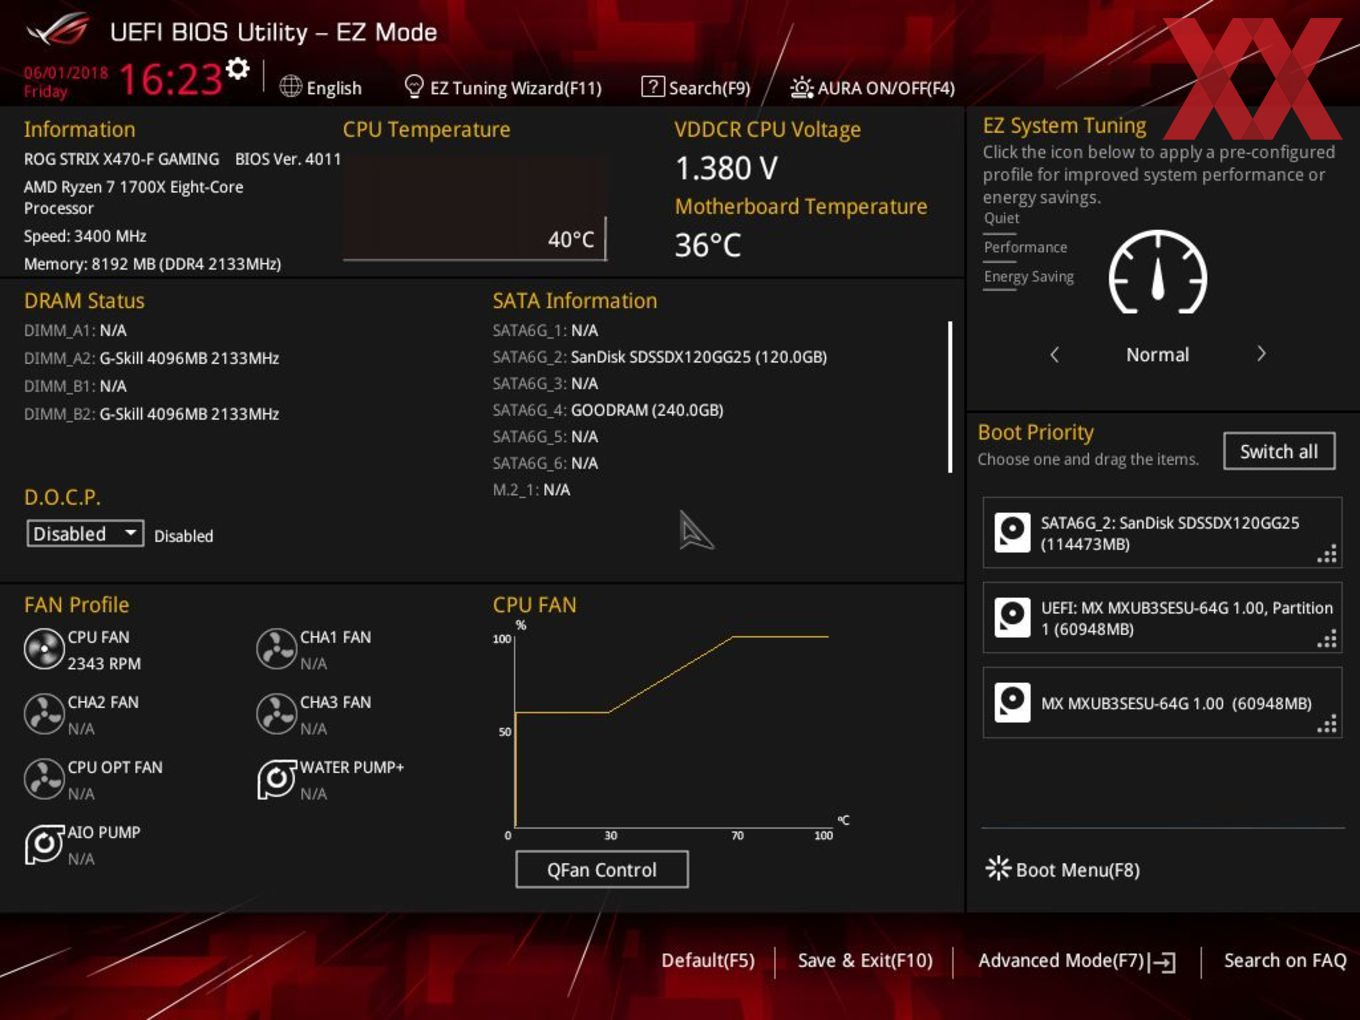The height and width of the screenshot is (1020, 1360).
Task: Click the CHA1 FAN fan icon
Action: coord(276,650)
